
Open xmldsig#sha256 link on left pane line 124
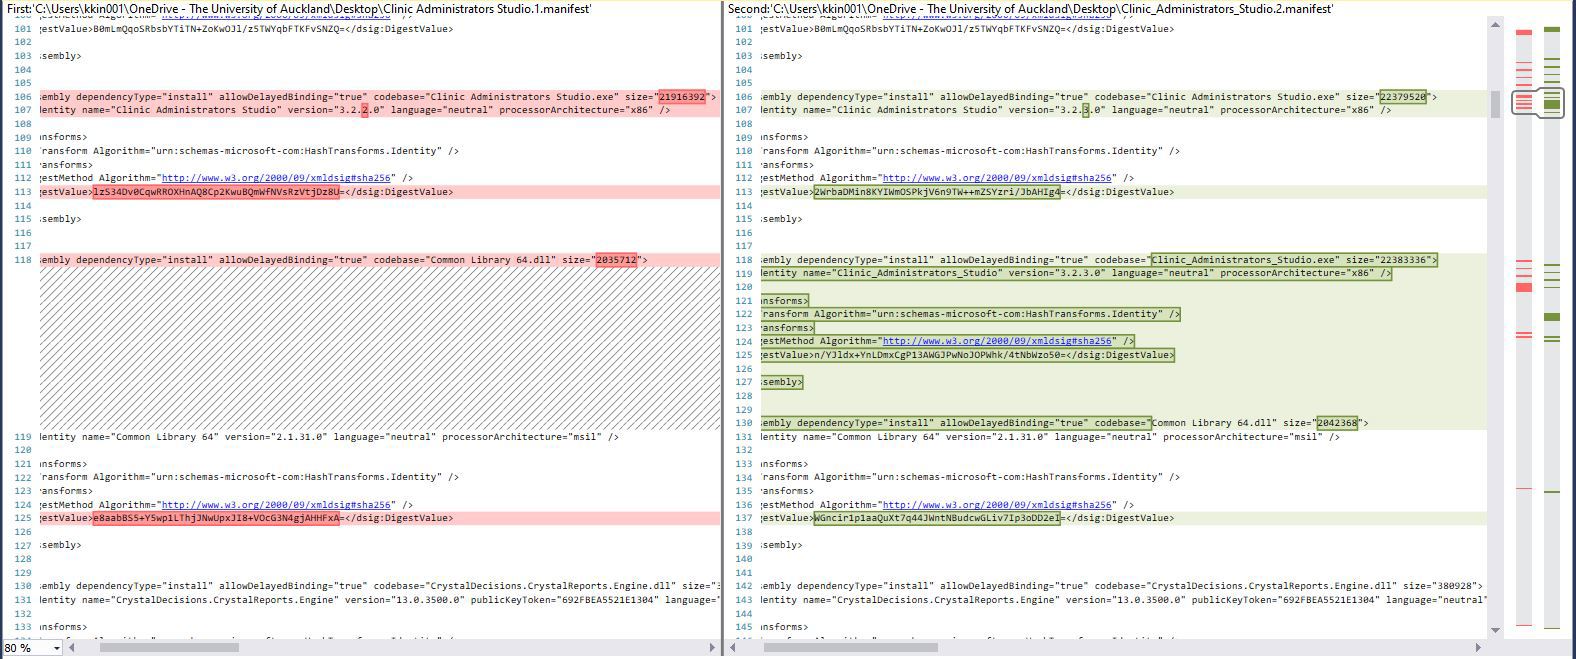[x=277, y=505]
